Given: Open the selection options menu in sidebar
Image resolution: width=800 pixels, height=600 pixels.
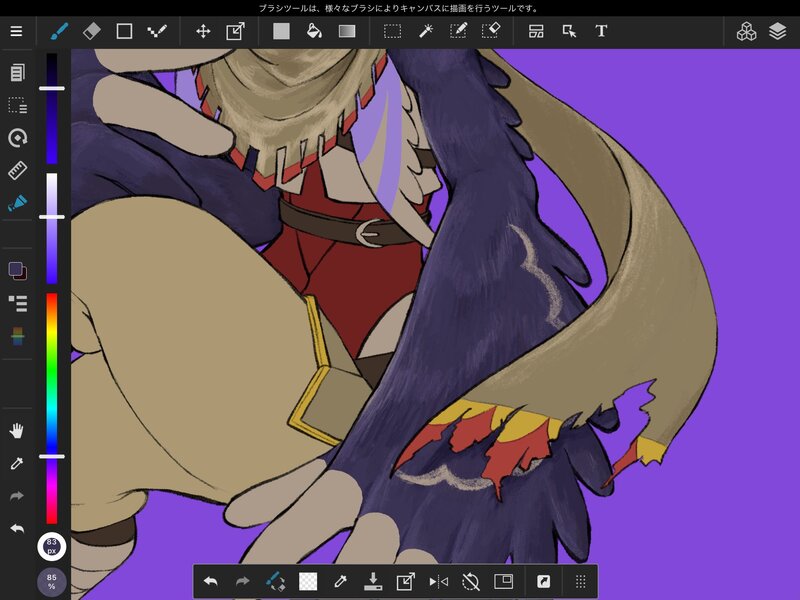Looking at the screenshot, I should click(17, 105).
